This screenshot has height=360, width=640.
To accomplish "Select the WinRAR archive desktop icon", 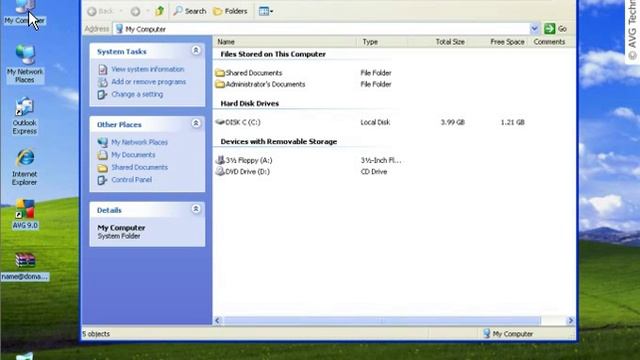I will pyautogui.click(x=25, y=267).
